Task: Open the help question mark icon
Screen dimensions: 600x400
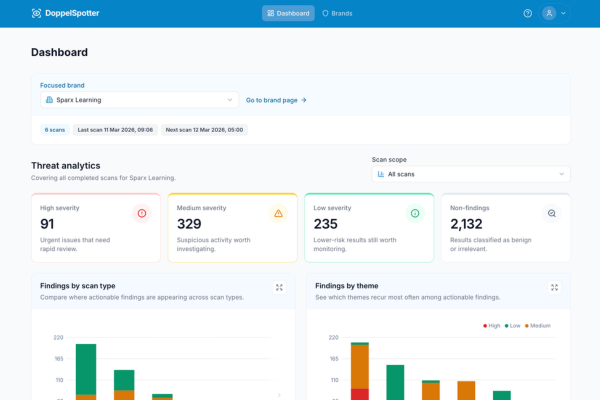Action: (527, 13)
